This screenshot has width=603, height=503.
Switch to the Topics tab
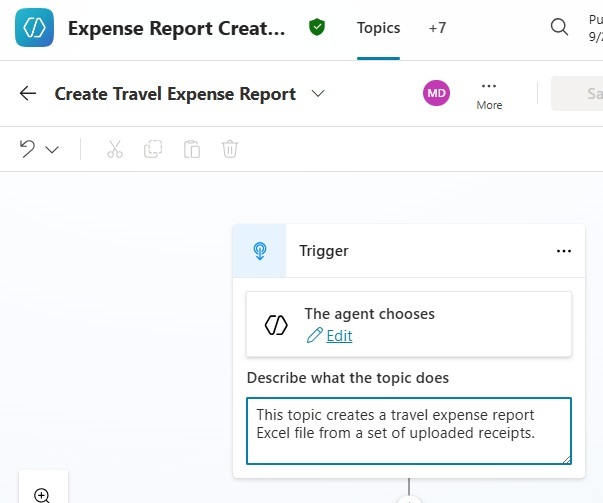pyautogui.click(x=378, y=28)
